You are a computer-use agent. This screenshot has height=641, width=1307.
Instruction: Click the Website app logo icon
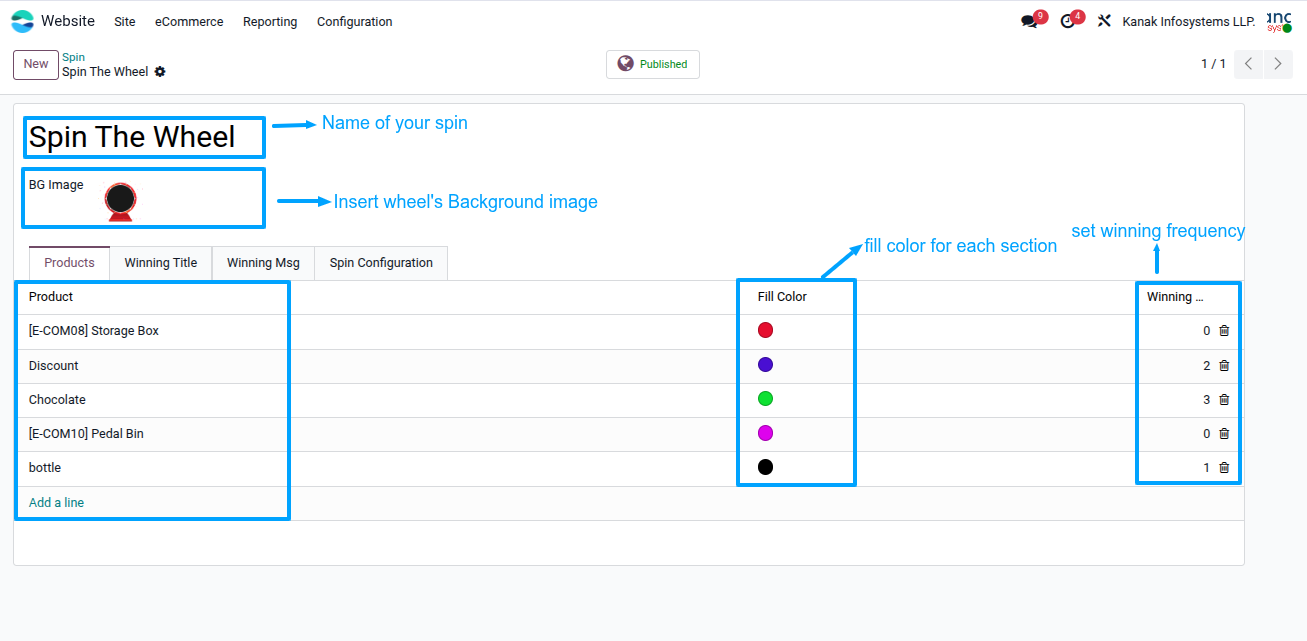pyautogui.click(x=22, y=21)
